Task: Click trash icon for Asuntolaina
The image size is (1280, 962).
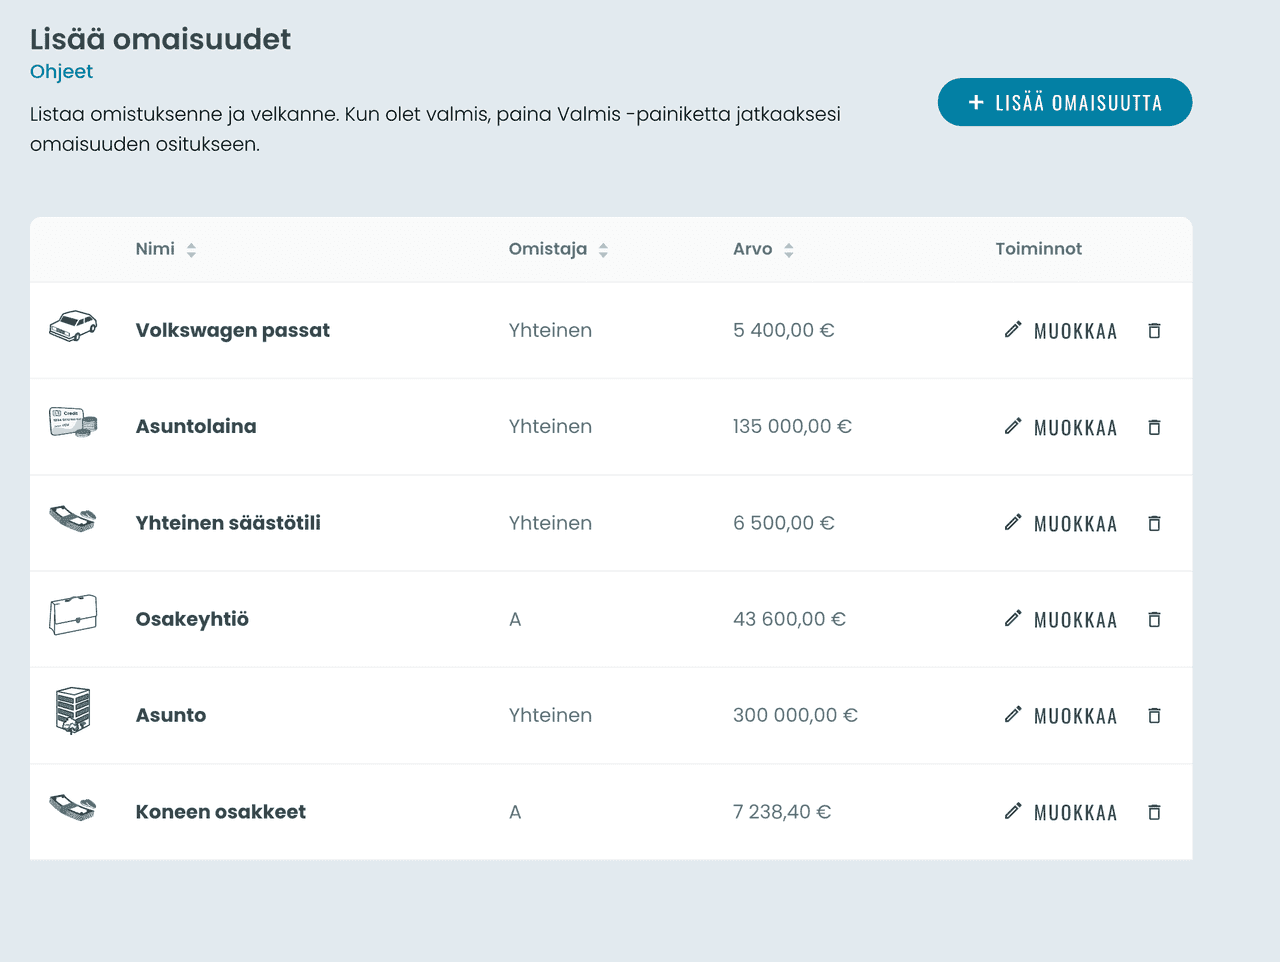Action: [1154, 427]
